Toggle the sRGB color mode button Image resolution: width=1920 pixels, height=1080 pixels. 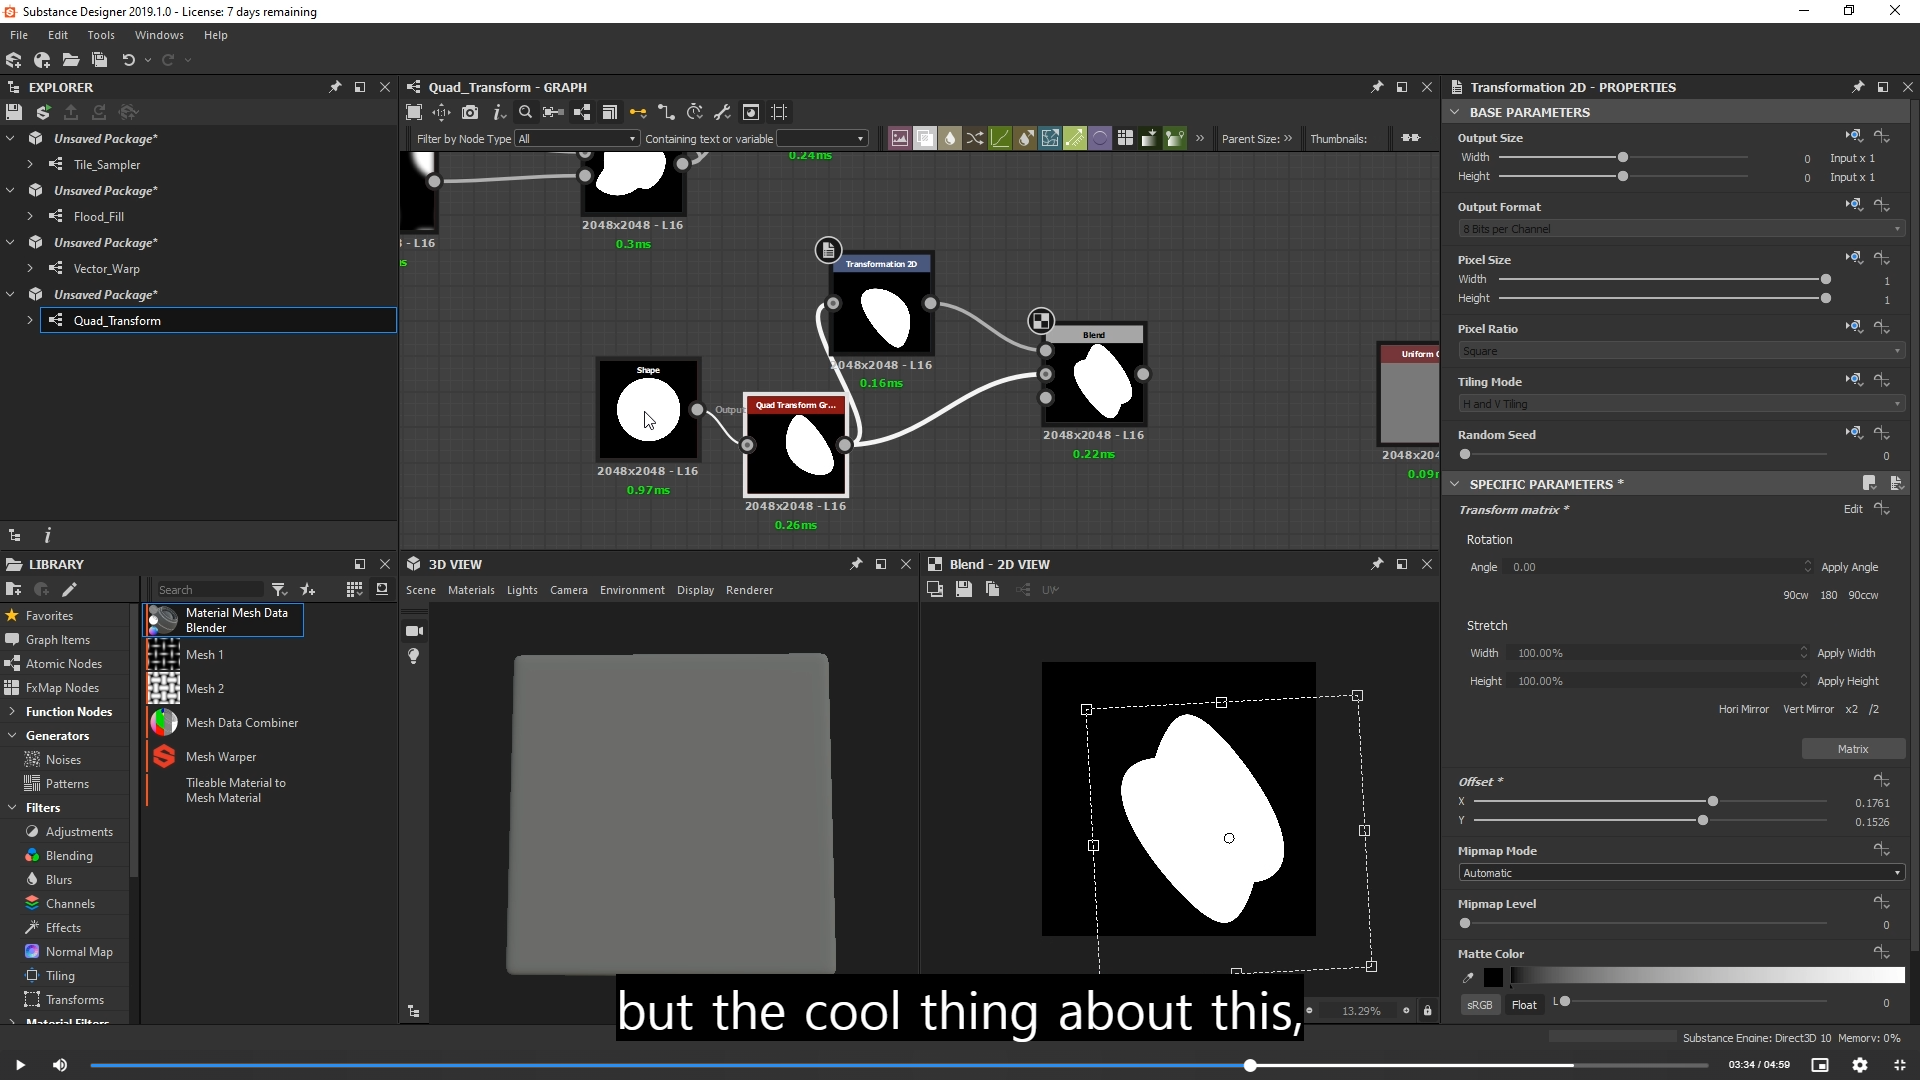click(1479, 1005)
